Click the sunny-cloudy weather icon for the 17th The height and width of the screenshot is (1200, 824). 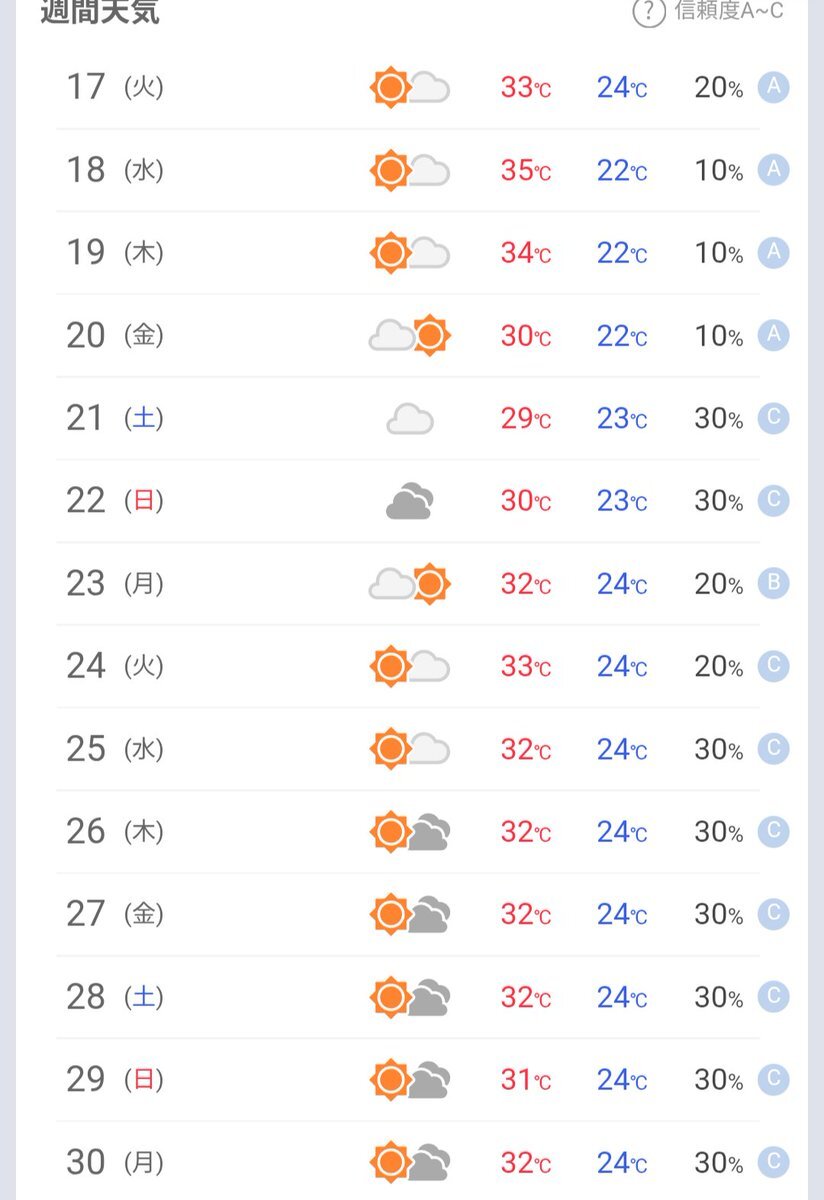pos(410,88)
